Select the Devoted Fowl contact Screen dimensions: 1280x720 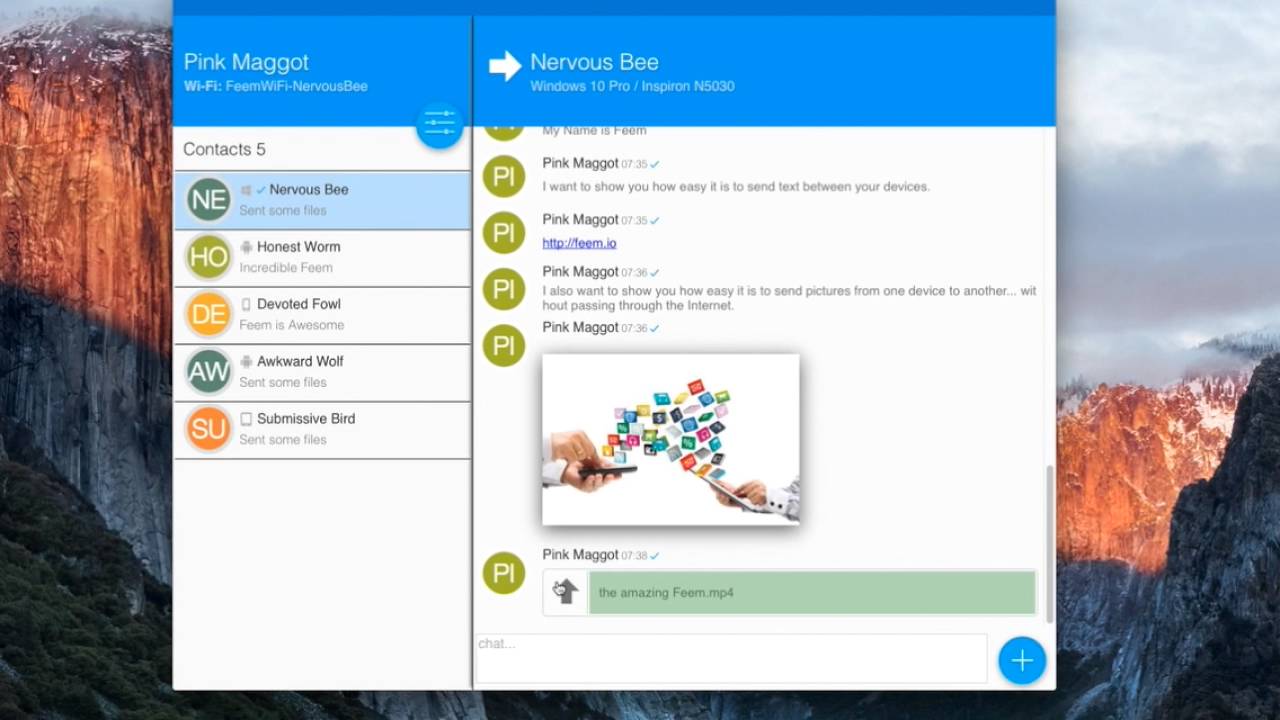(x=340, y=314)
